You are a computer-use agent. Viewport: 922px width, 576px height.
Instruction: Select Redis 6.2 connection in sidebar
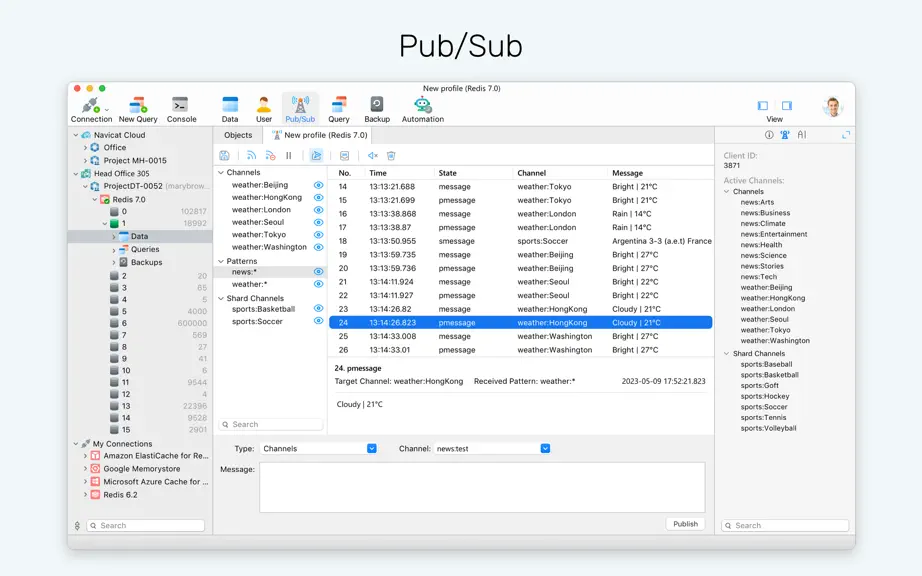[x=120, y=495]
